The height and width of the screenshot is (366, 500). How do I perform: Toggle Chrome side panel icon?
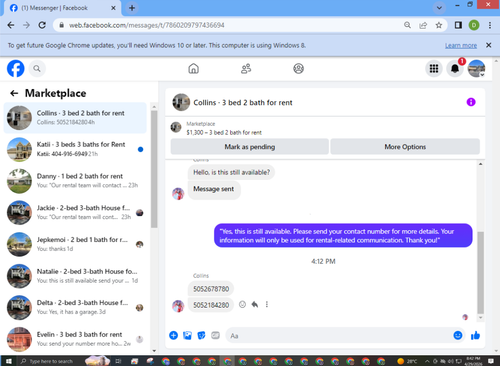point(458,25)
